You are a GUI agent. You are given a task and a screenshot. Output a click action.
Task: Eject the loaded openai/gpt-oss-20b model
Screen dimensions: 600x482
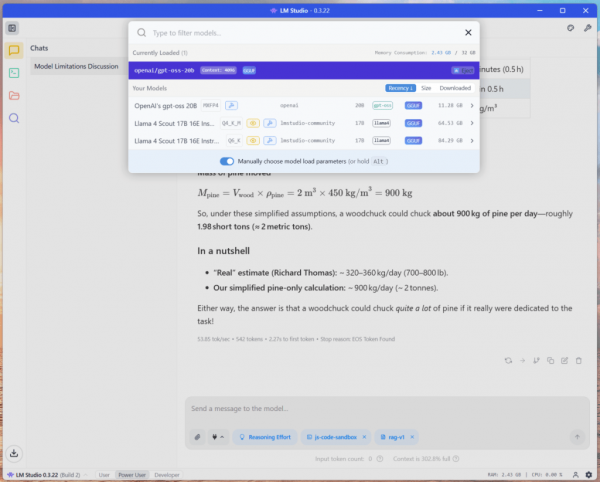pyautogui.click(x=461, y=70)
